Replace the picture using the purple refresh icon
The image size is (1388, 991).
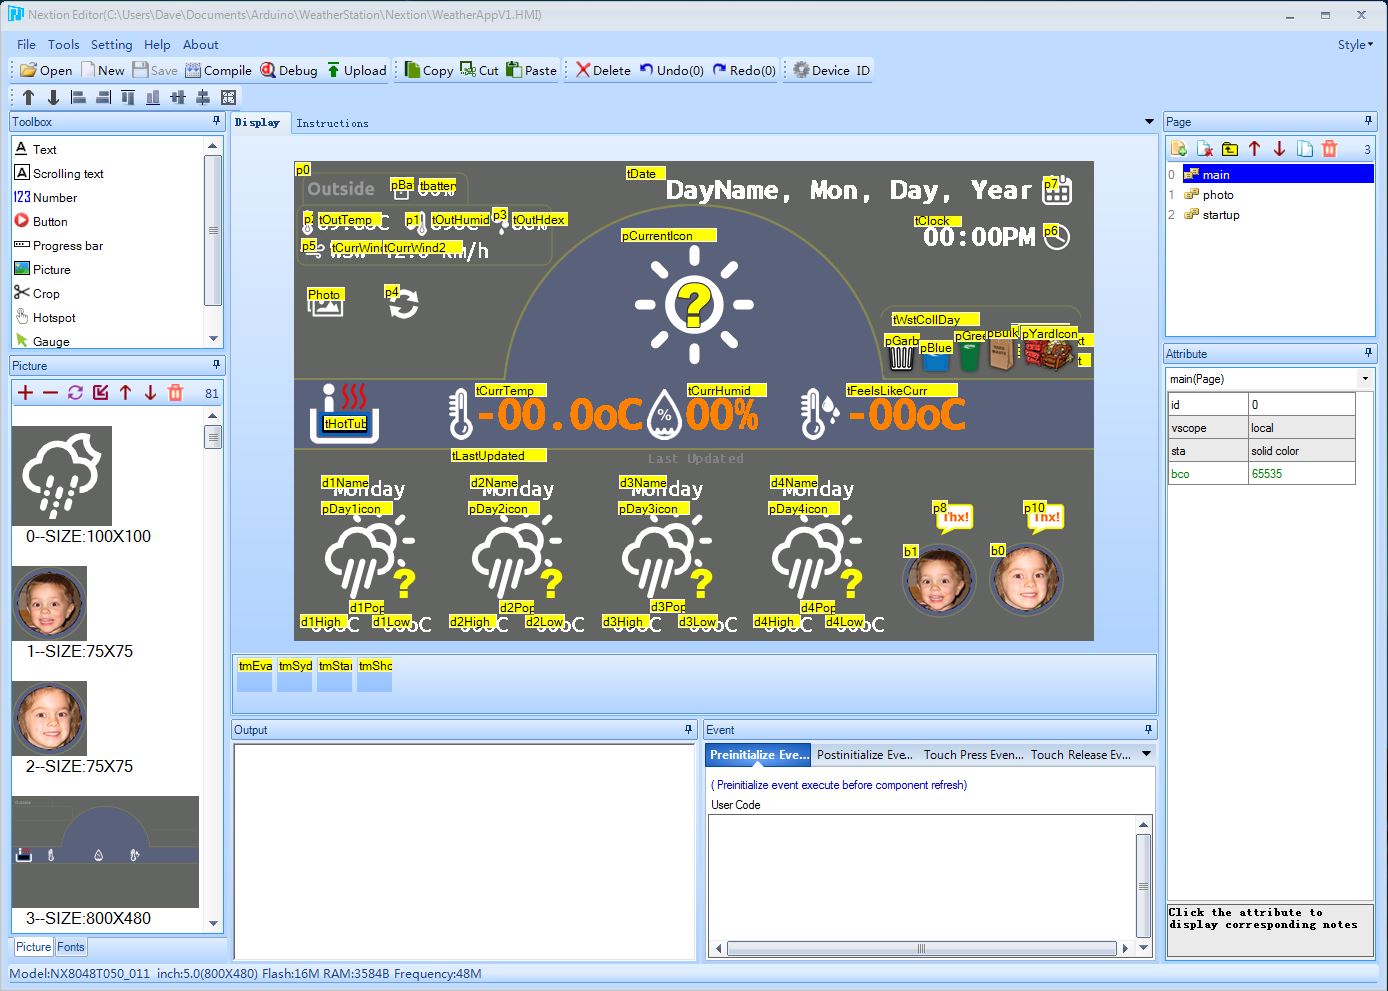click(75, 393)
